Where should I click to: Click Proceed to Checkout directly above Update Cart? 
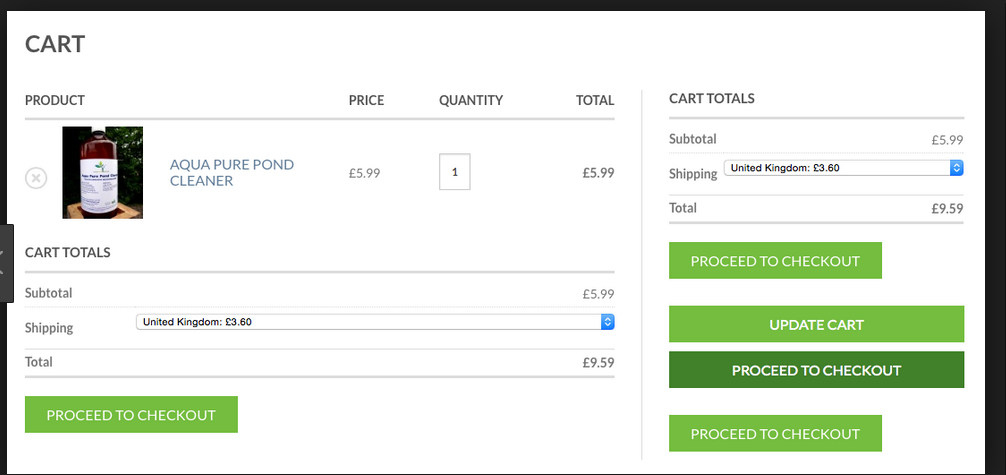(775, 261)
